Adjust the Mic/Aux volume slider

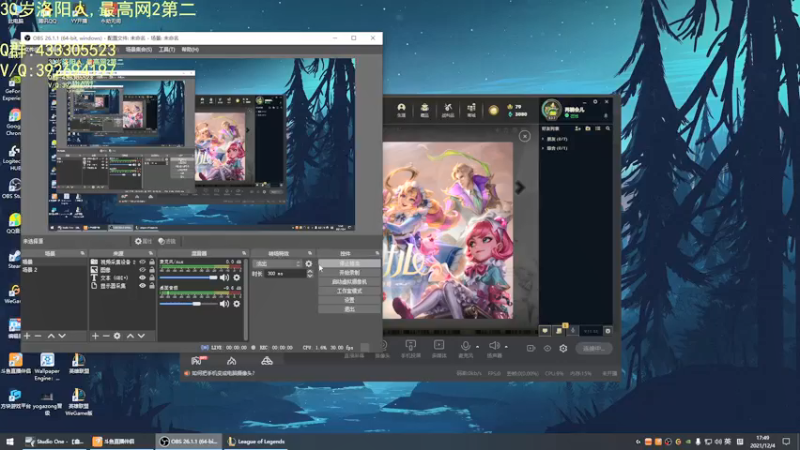(188, 278)
